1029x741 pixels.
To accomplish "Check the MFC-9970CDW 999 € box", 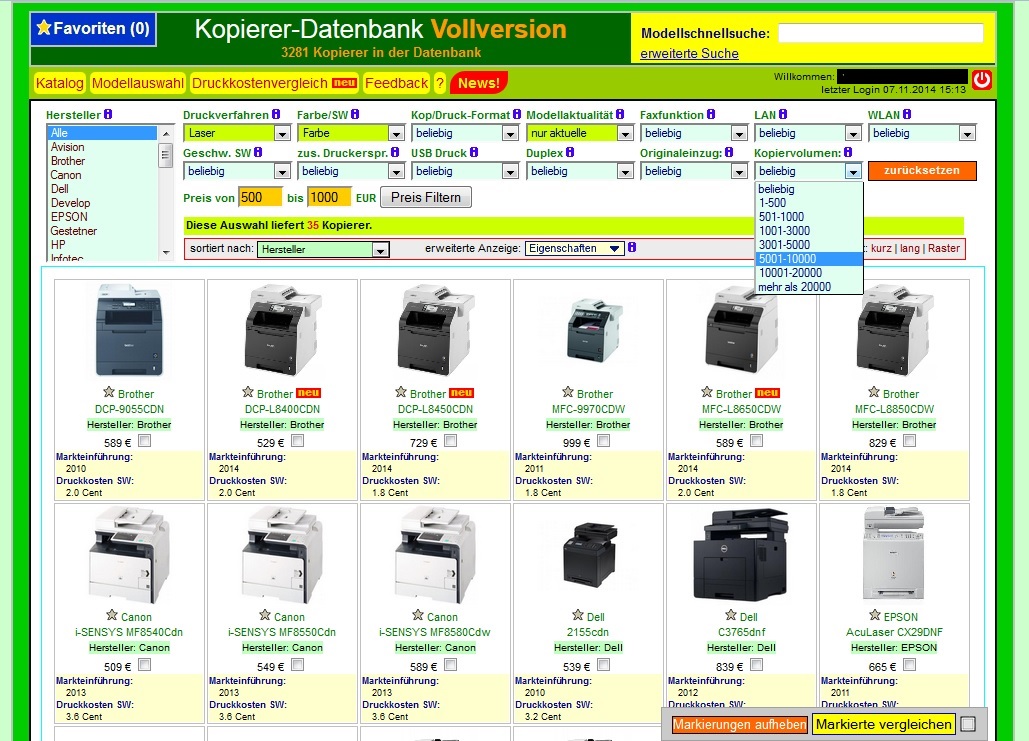I will tap(604, 441).
